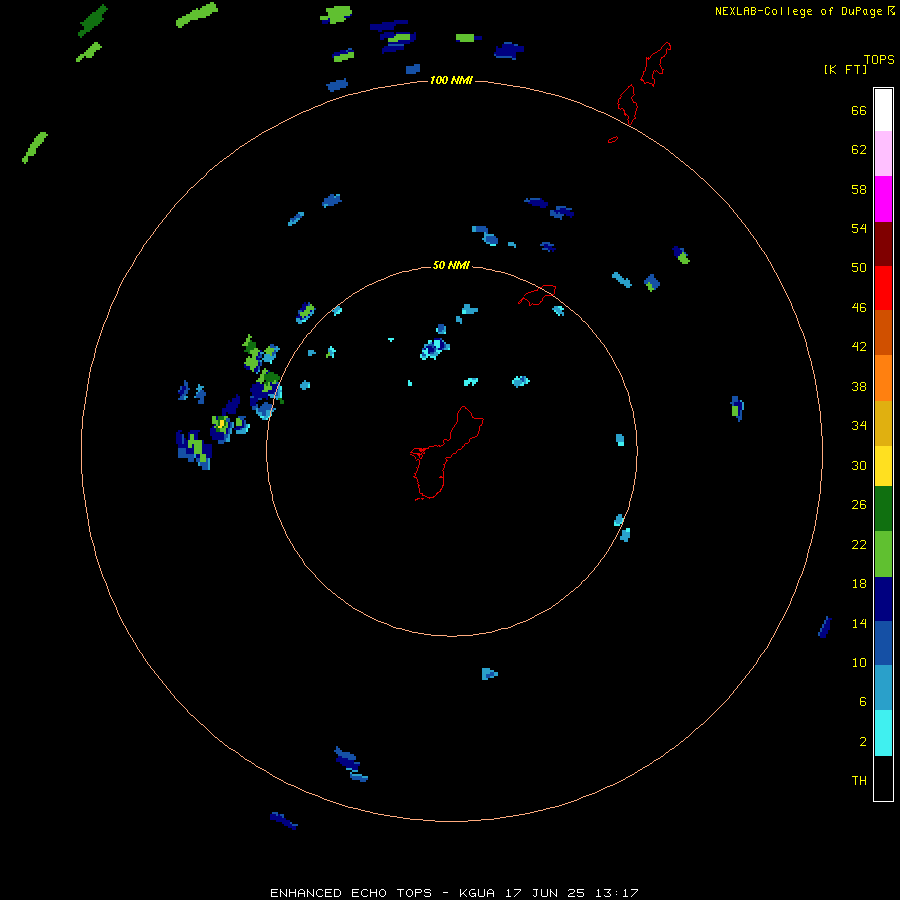This screenshot has width=900, height=900.
Task: Select the bright red legend swatch
Action: [883, 288]
